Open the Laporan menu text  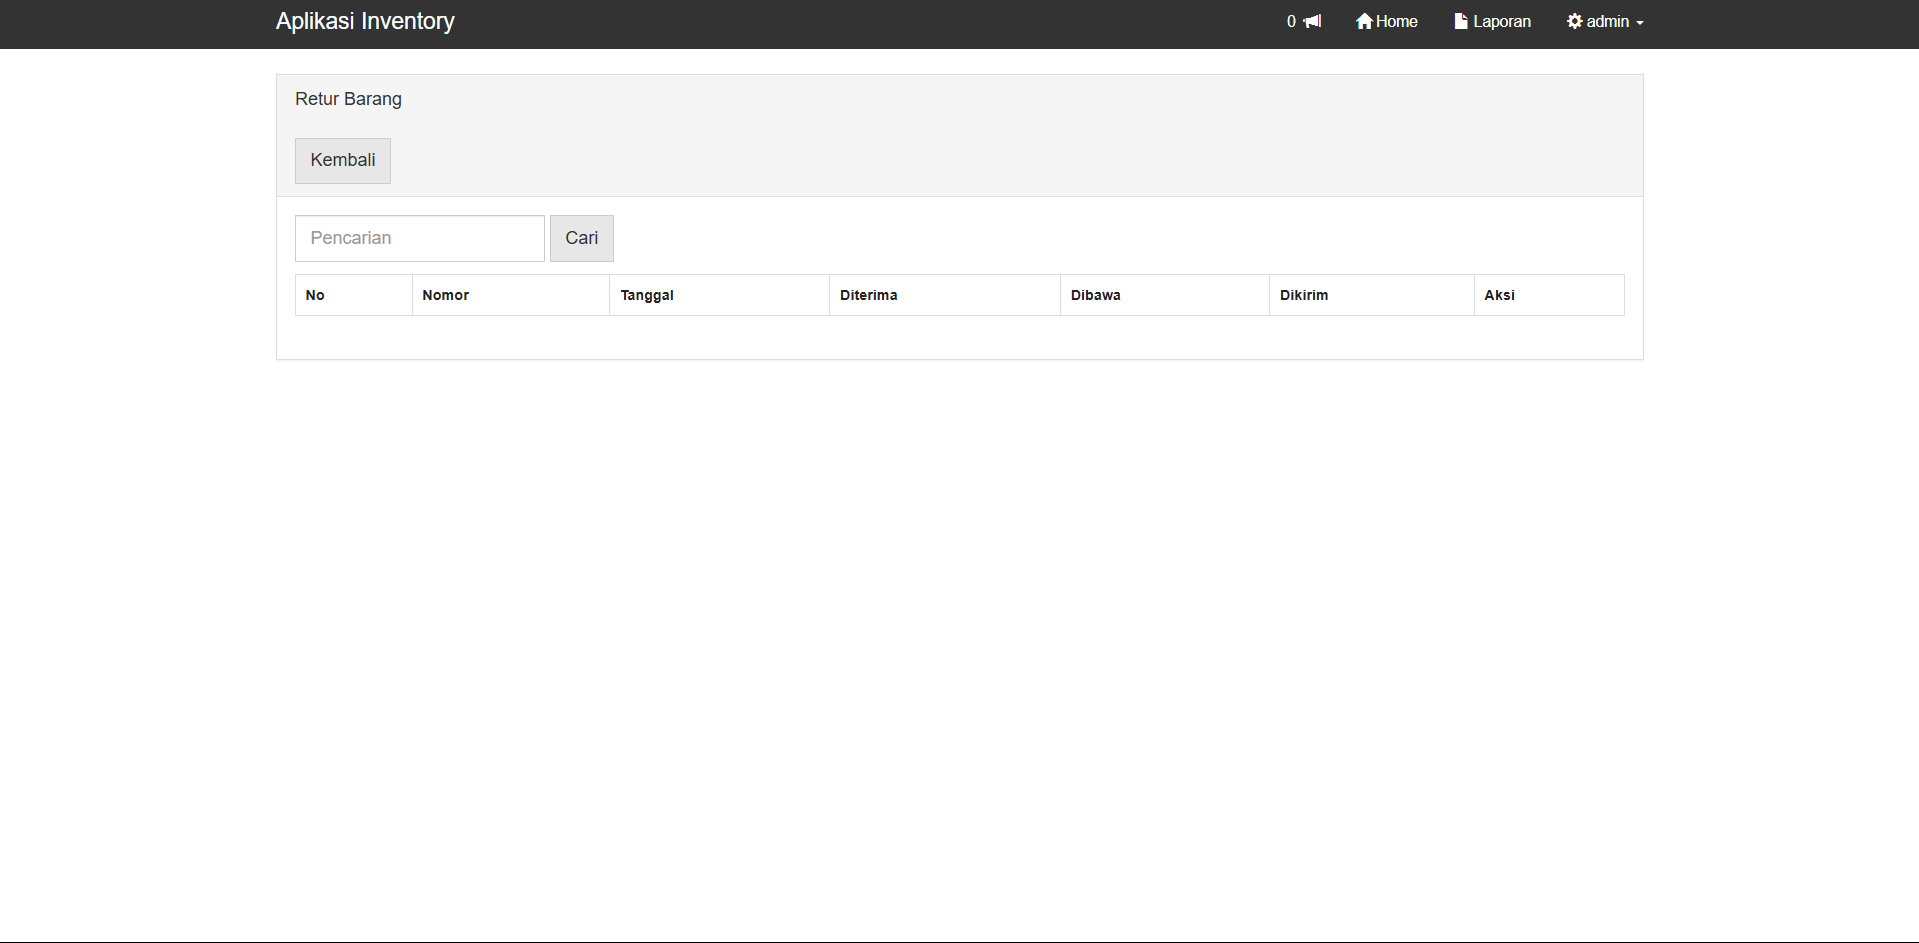coord(1501,21)
